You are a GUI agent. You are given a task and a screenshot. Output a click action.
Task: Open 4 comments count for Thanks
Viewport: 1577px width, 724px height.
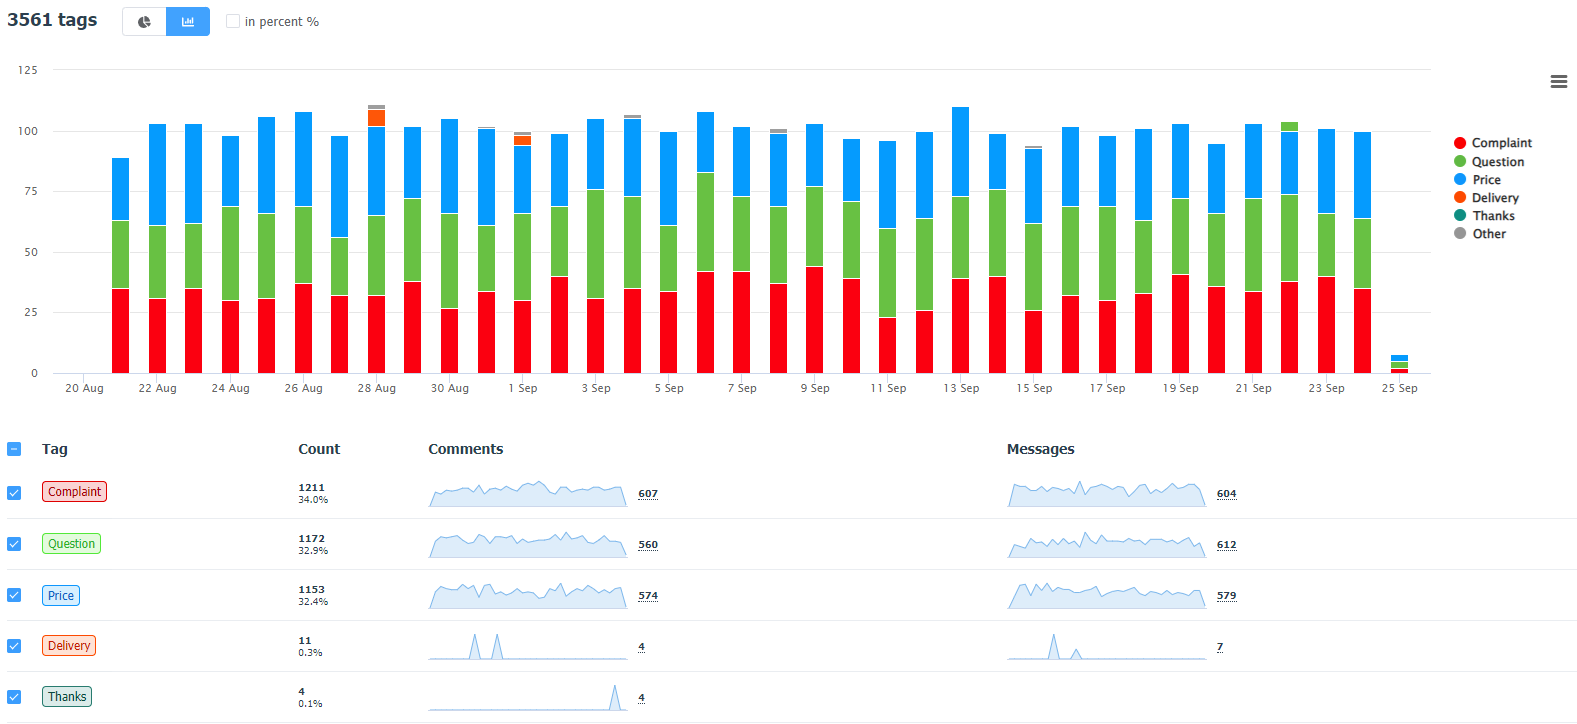pyautogui.click(x=642, y=698)
